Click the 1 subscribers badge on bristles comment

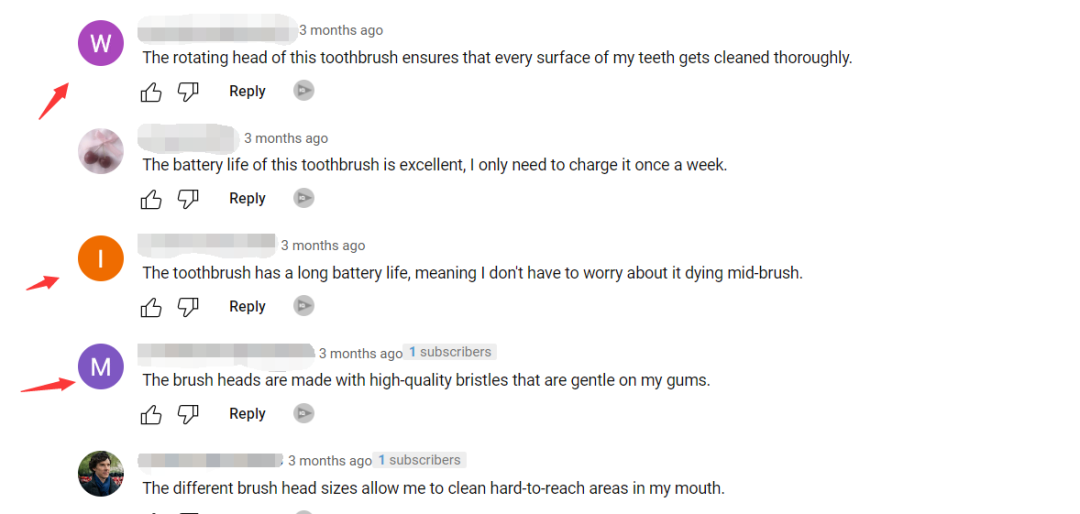[x=450, y=352]
